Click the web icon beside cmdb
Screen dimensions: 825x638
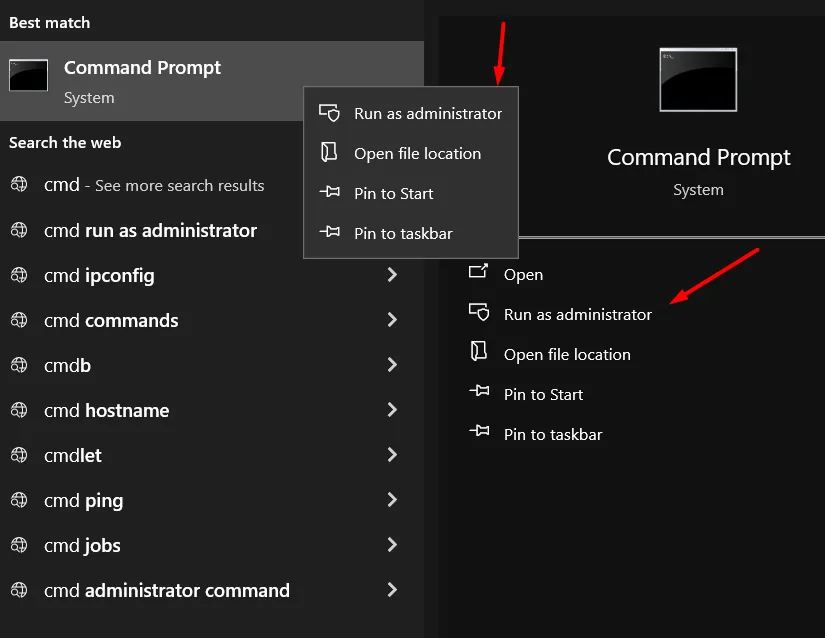19,365
